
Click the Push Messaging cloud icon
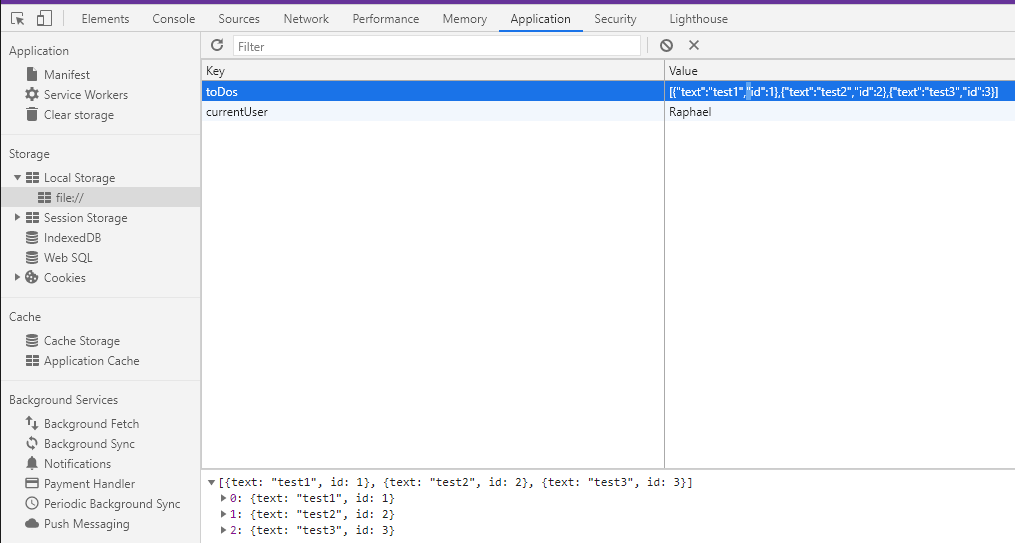tap(32, 524)
